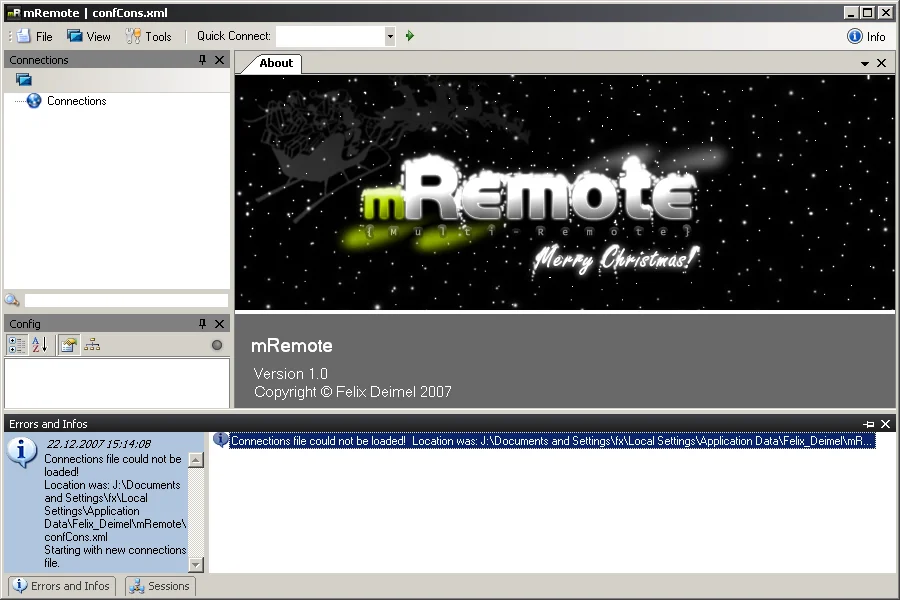Pin the Config panel
Viewport: 900px width, 600px height.
coord(202,324)
